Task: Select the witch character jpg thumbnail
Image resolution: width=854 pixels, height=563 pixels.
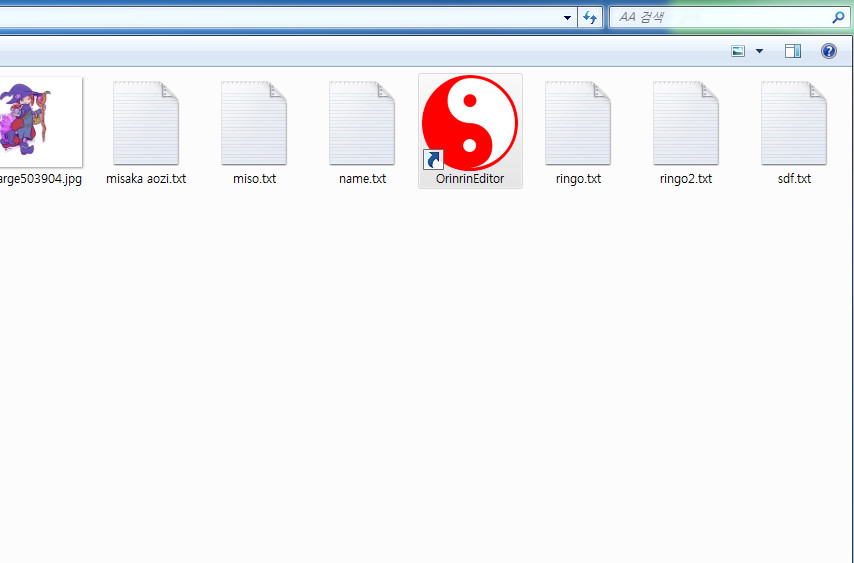Action: coord(38,121)
